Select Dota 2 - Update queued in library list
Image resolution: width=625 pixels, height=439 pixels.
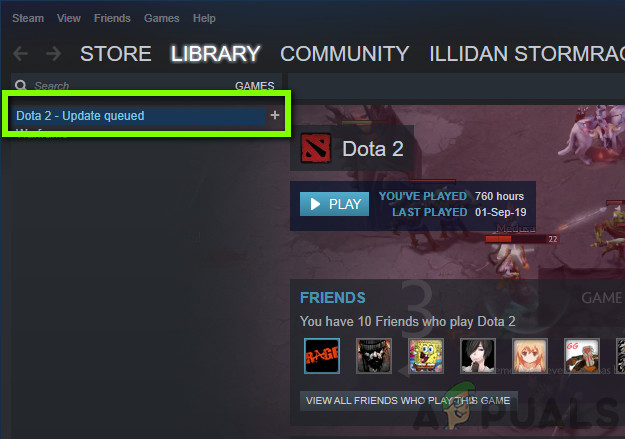[138, 116]
